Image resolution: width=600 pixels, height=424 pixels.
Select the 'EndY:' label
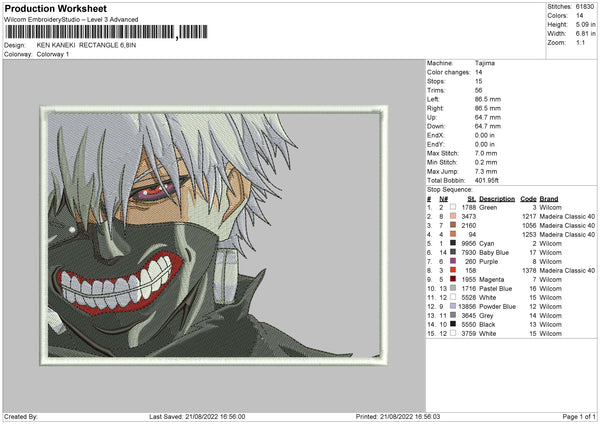[x=435, y=144]
